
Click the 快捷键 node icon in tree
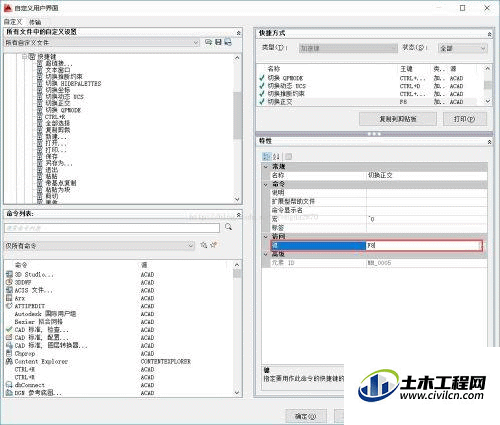[x=32, y=57]
